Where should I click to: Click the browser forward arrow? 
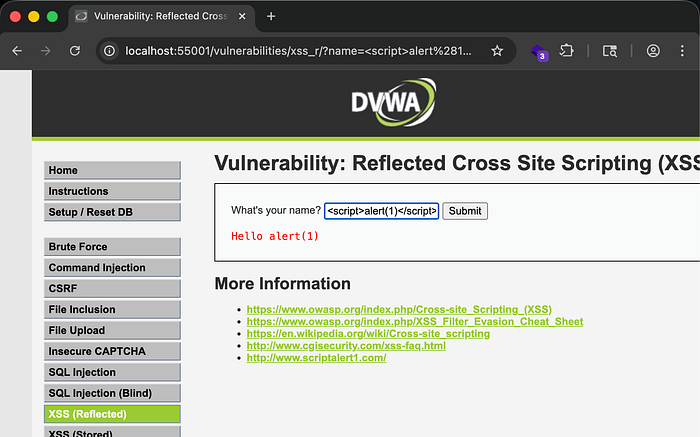[46, 51]
